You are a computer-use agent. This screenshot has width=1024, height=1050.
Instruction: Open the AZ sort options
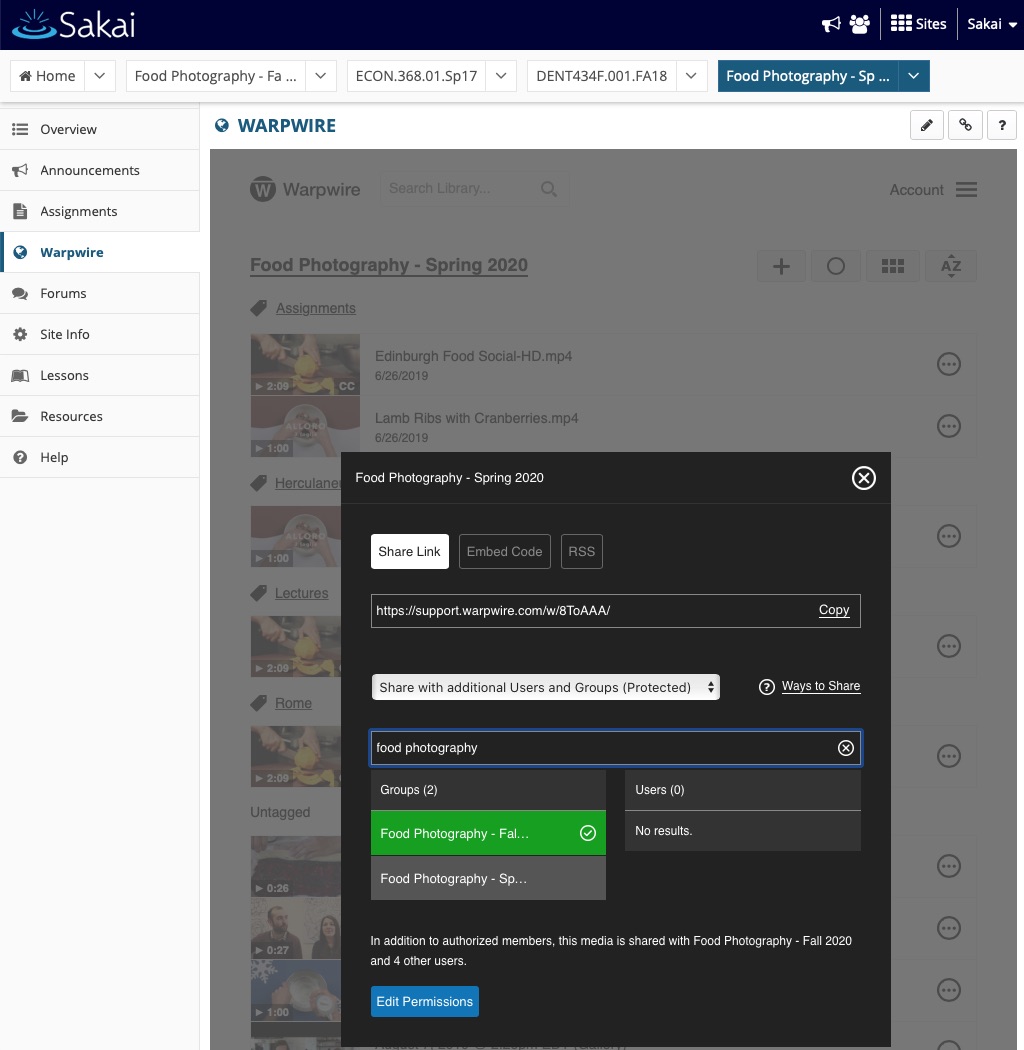click(951, 267)
